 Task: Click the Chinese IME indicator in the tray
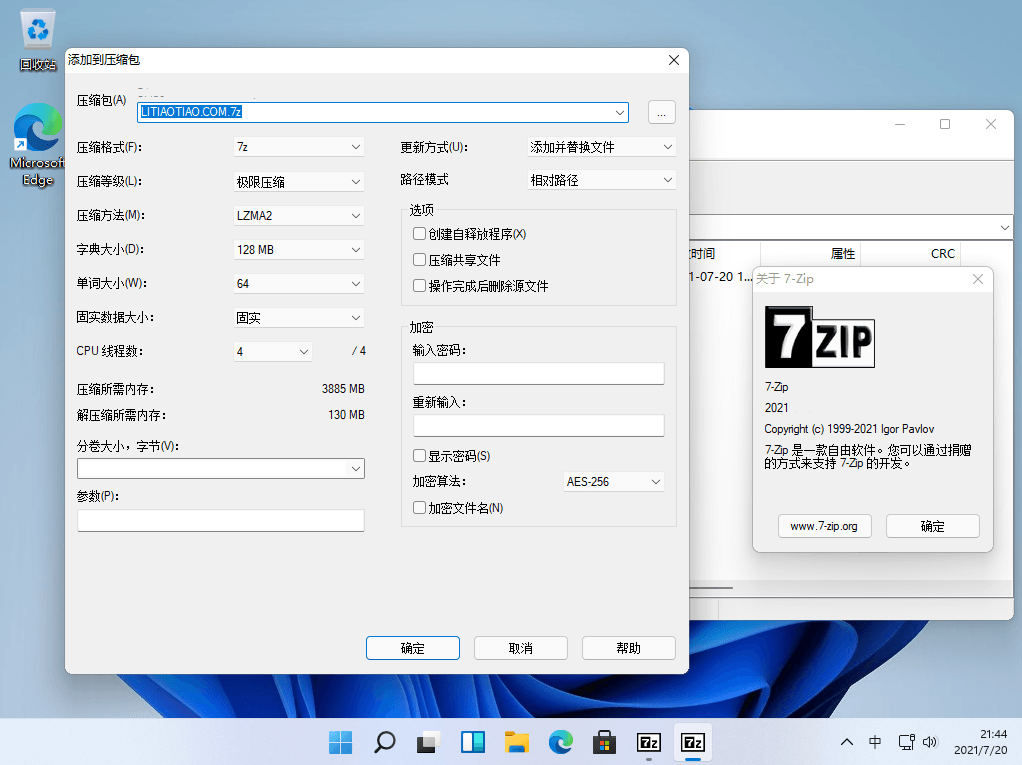tap(875, 742)
